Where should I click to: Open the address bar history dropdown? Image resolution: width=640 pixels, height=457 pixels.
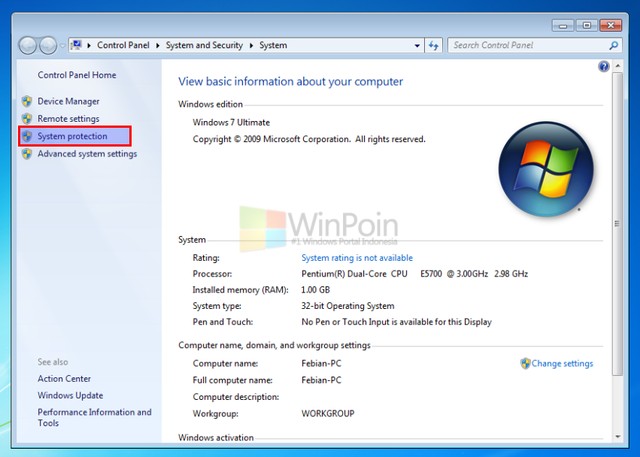pyautogui.click(x=417, y=46)
